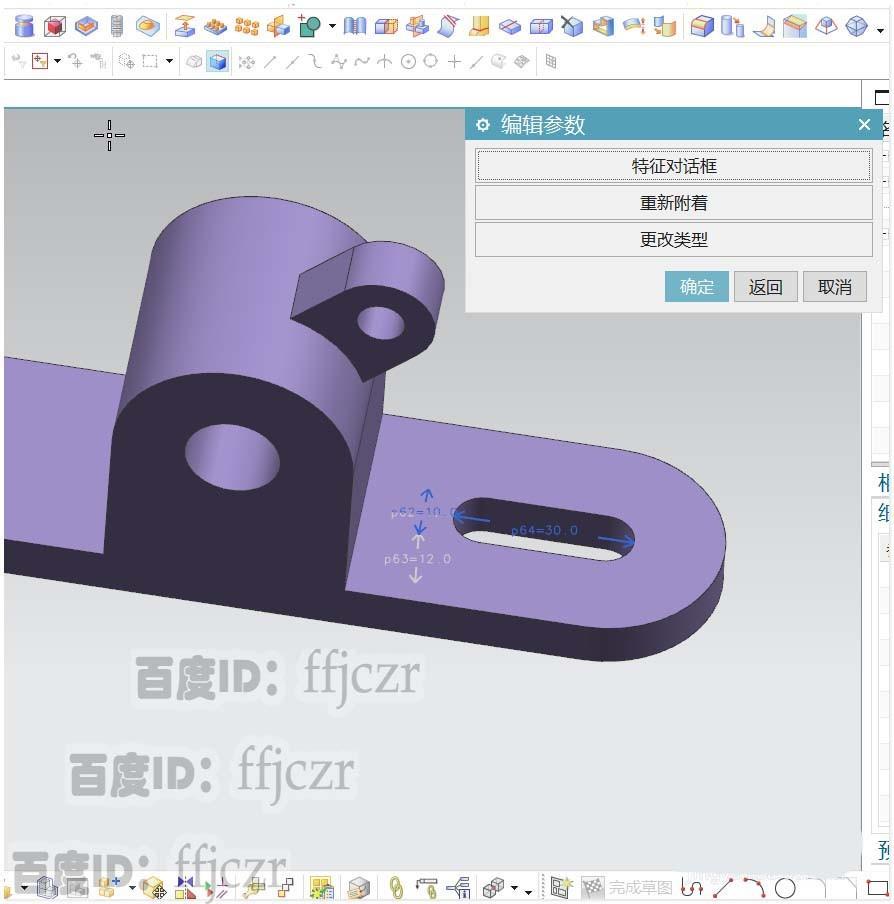Expand the dropdown arrow in the bottom toolbar

(517, 889)
